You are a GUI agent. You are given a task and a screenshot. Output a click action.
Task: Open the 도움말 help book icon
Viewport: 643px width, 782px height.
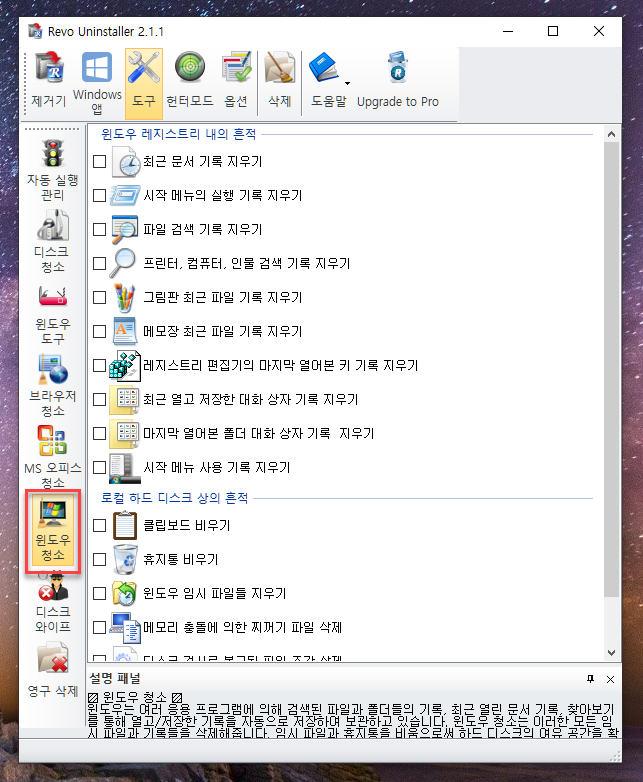(324, 69)
